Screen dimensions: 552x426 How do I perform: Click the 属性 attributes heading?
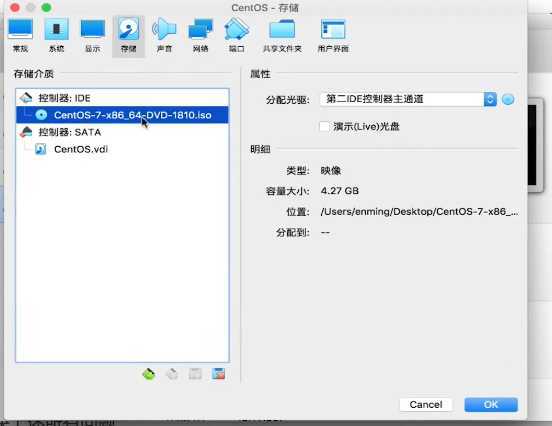[260, 74]
